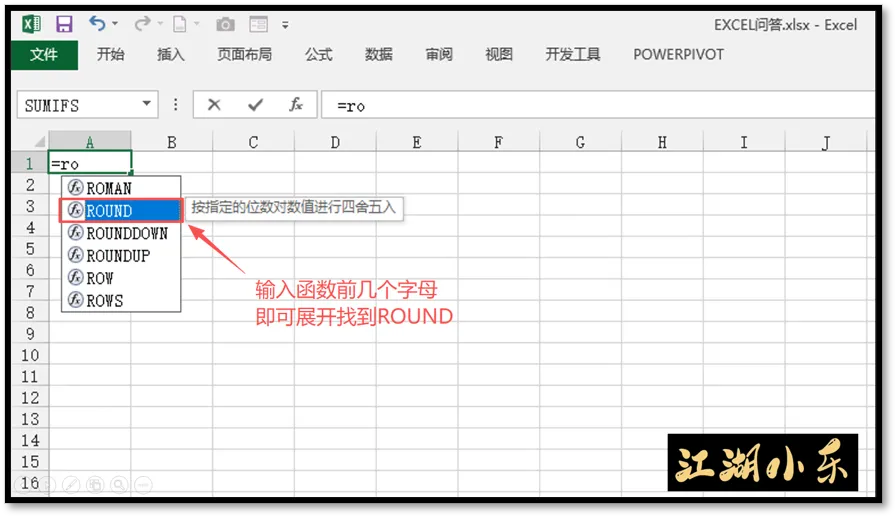Click the Redo arrow icon
Viewport: 895px width, 516px height.
[142, 23]
